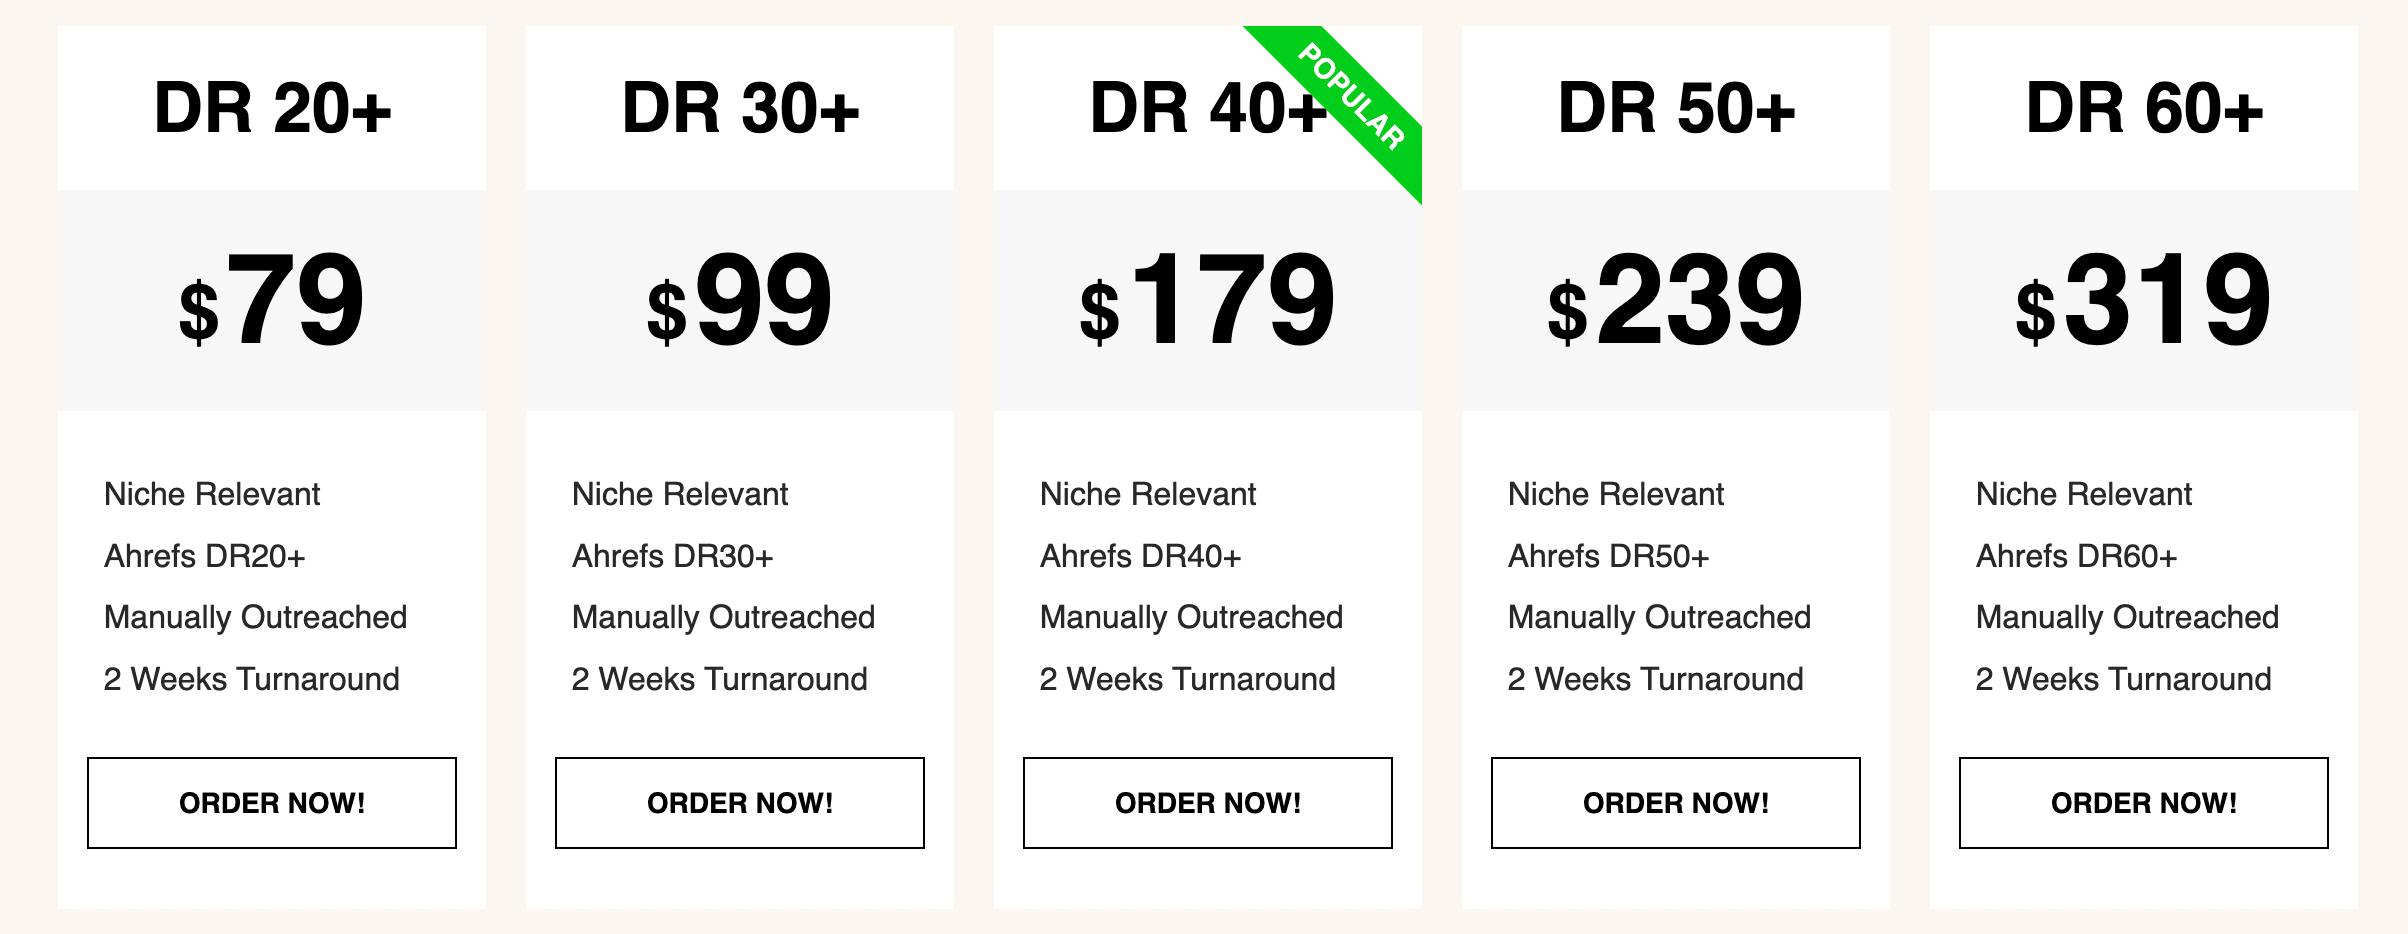Click the Ahrefs DR40+ feature line
This screenshot has width=2408, height=934.
click(x=1140, y=556)
